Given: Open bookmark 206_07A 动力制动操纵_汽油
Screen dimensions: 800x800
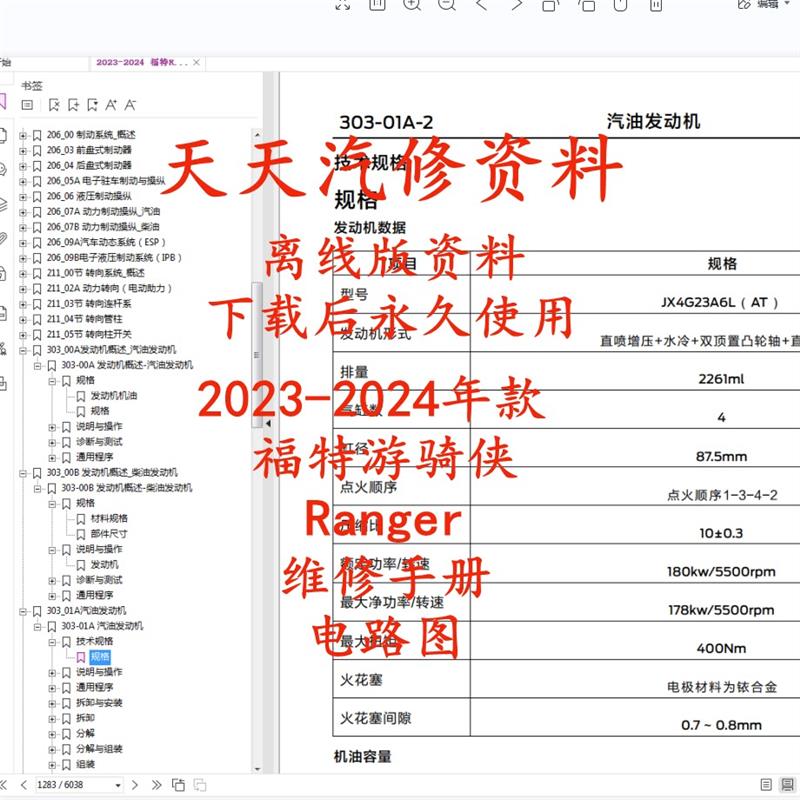Looking at the screenshot, I should point(104,211).
